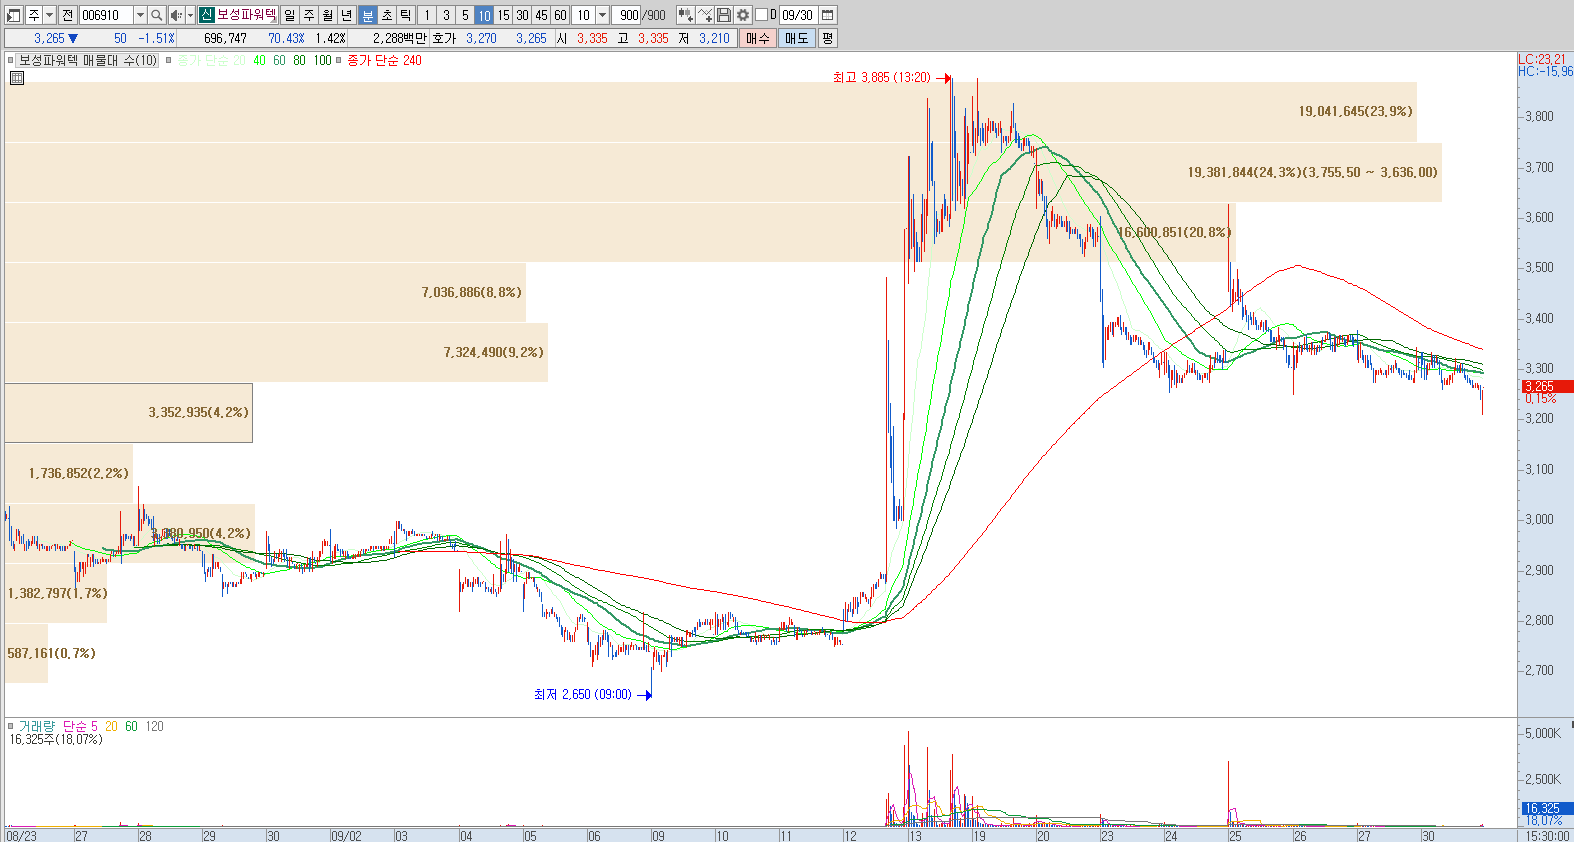Viewport: 1574px width, 842px height.
Task: Click the line chart tool icon
Action: click(x=705, y=15)
